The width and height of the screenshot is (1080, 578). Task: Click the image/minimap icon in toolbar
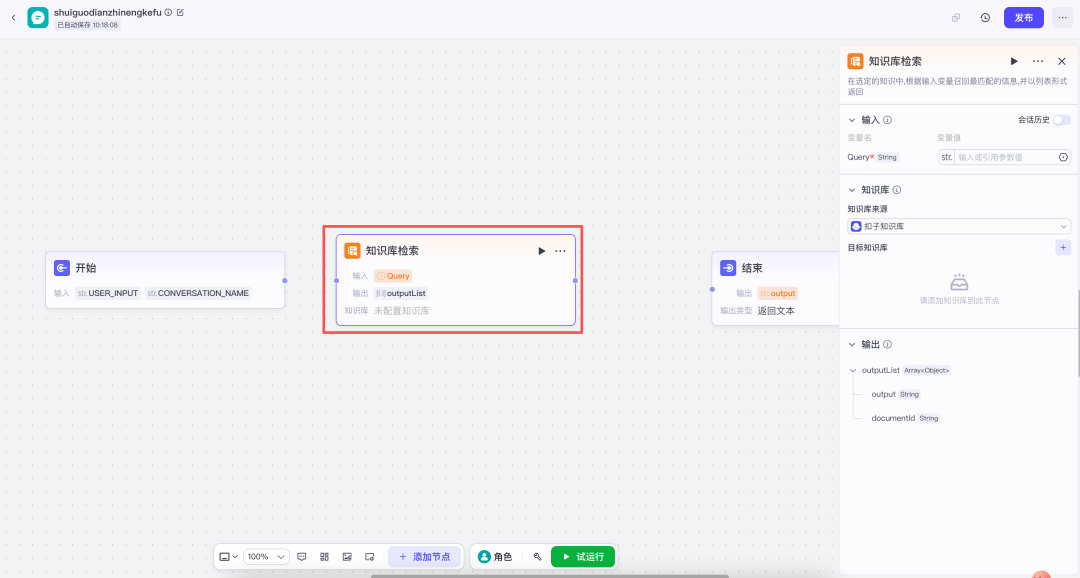point(347,557)
